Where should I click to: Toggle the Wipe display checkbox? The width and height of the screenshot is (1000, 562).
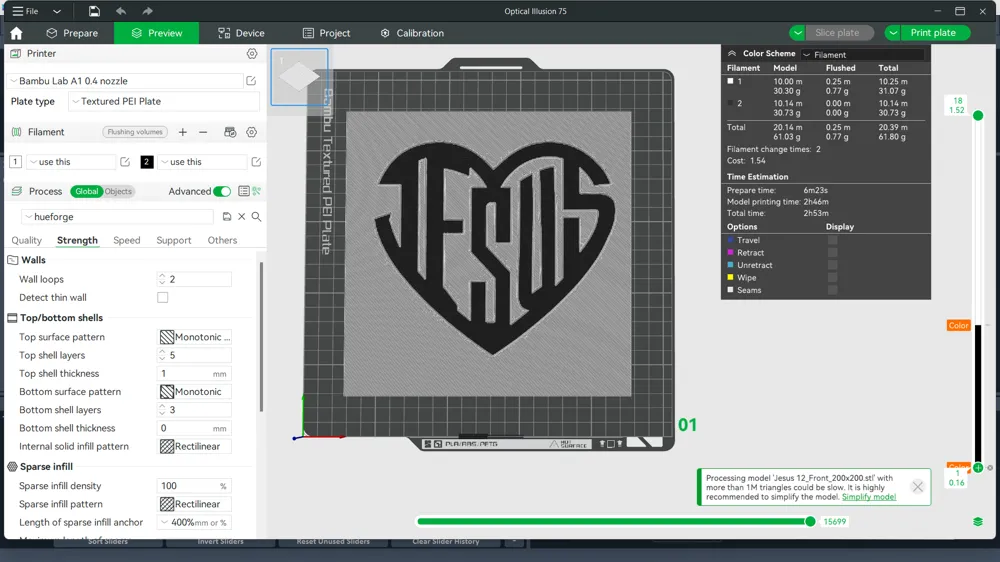click(x=832, y=277)
